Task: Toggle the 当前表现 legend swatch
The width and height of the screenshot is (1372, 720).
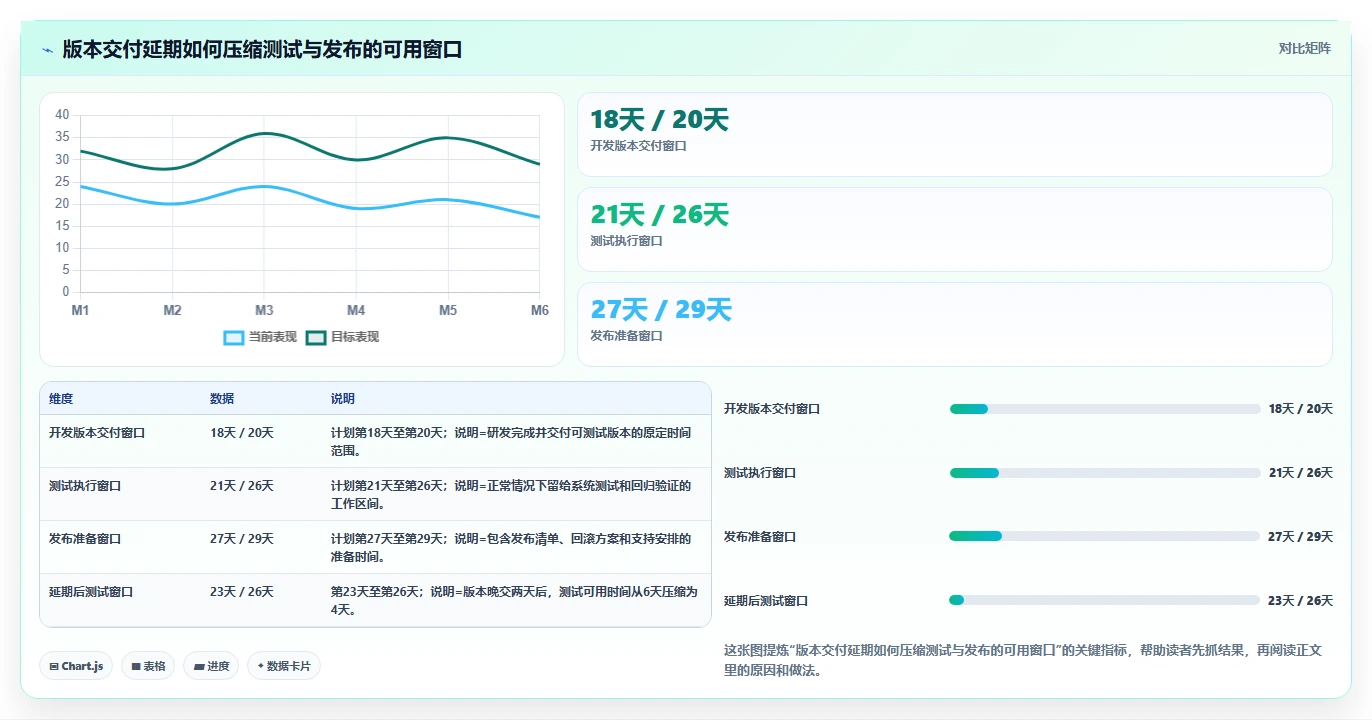Action: [x=234, y=337]
